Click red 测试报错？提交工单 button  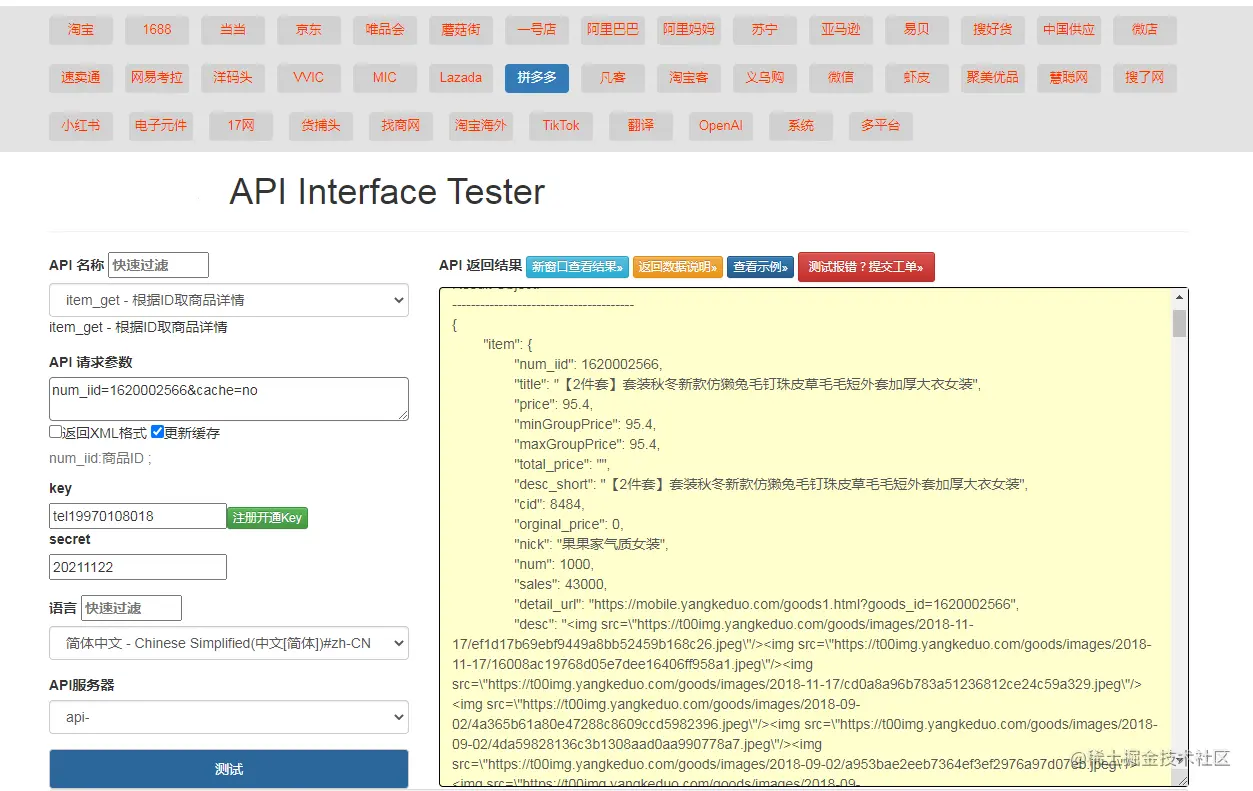(866, 267)
